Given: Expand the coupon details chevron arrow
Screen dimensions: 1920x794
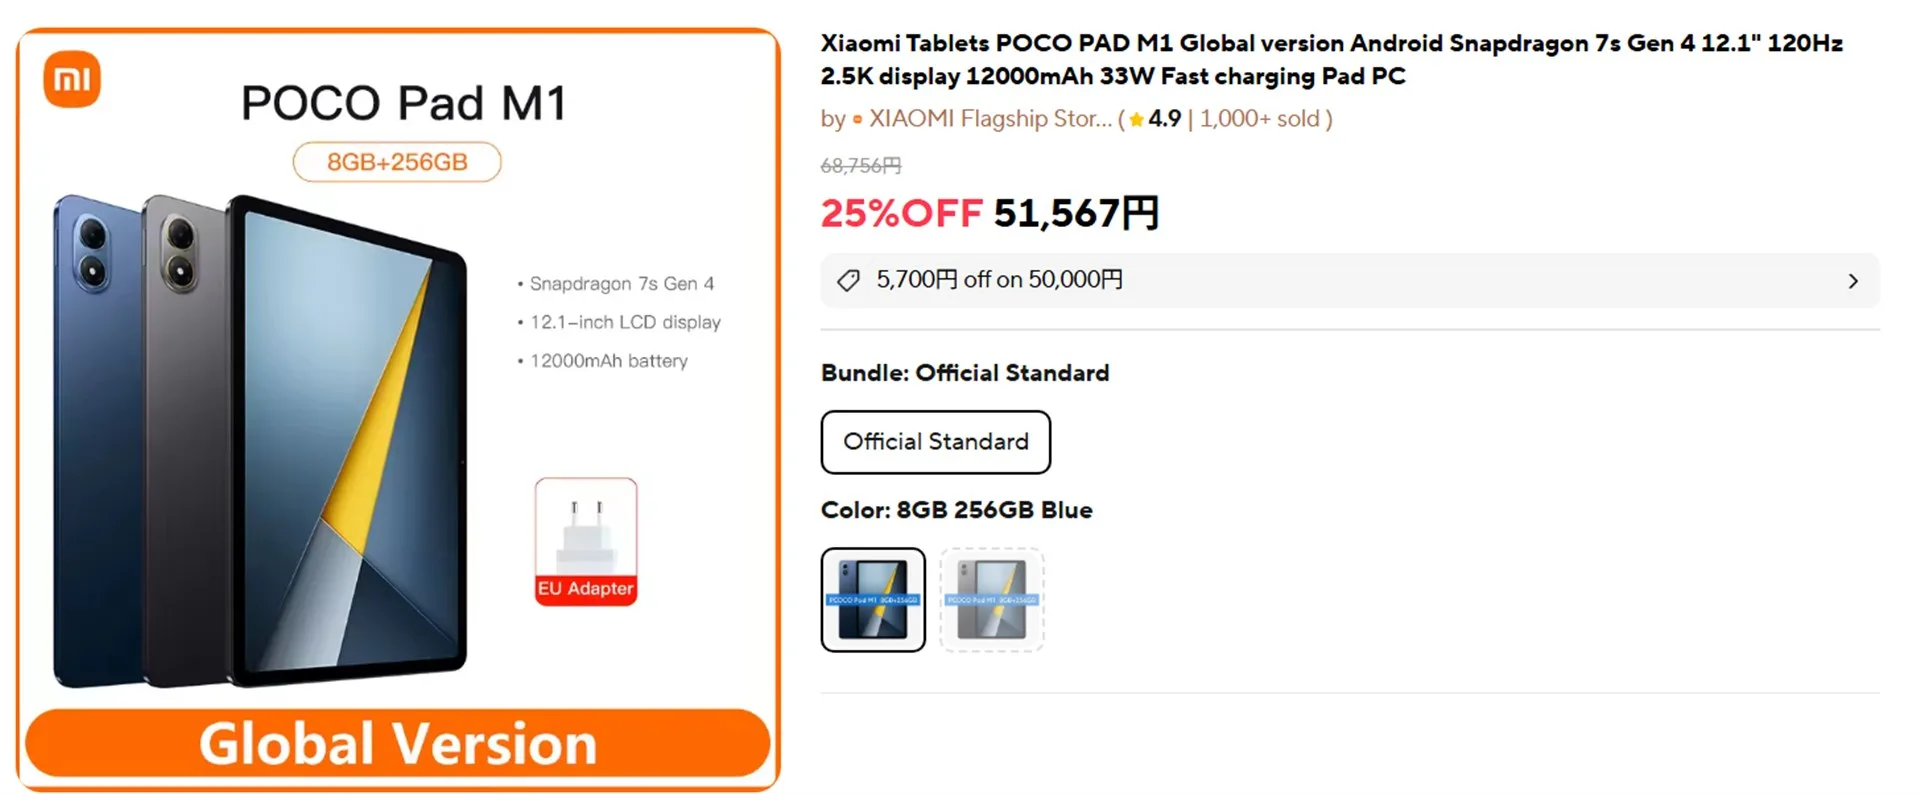Looking at the screenshot, I should pyautogui.click(x=1852, y=281).
